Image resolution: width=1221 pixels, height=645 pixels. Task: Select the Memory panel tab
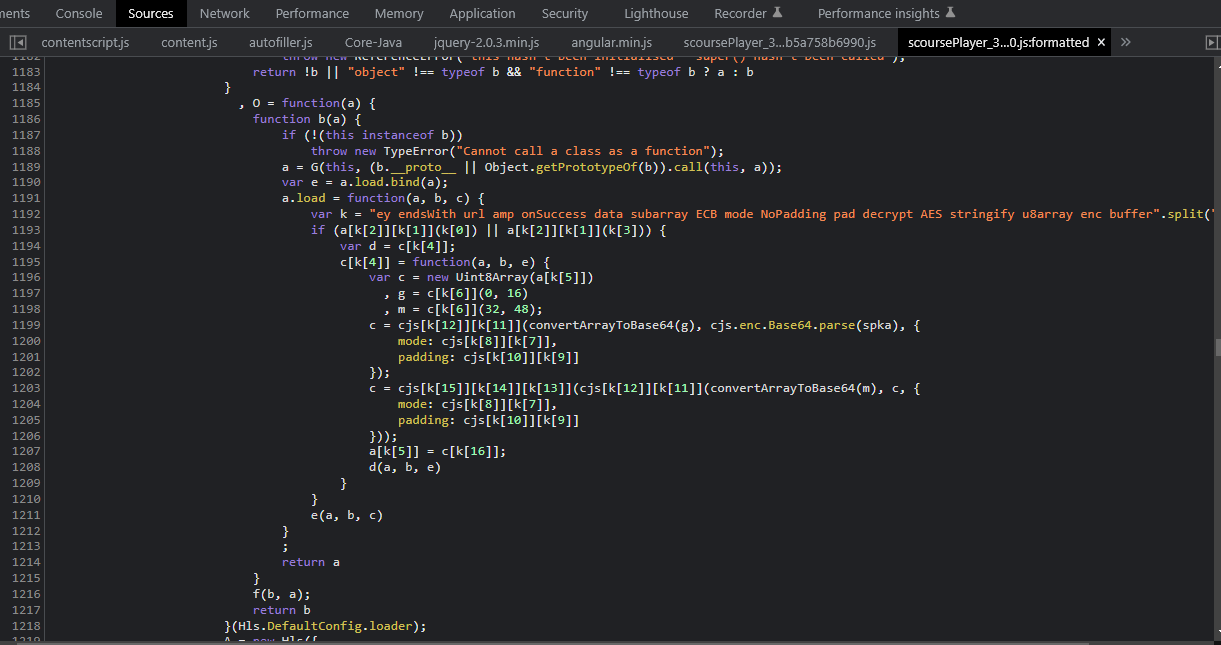tap(399, 13)
